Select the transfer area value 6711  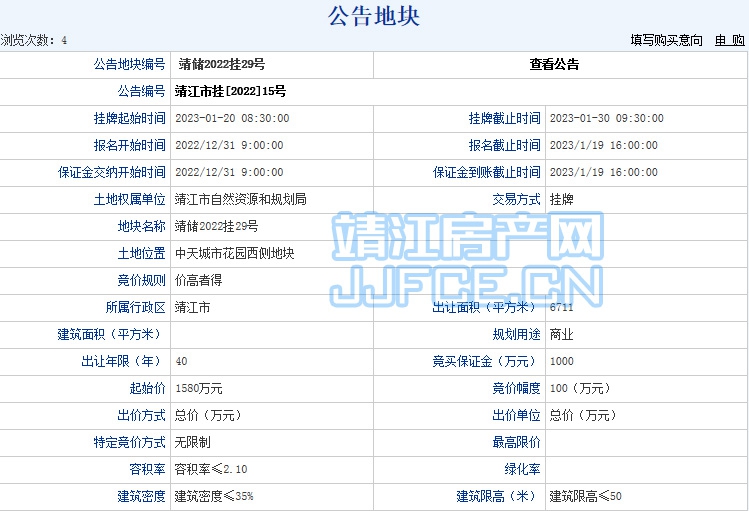tap(561, 307)
